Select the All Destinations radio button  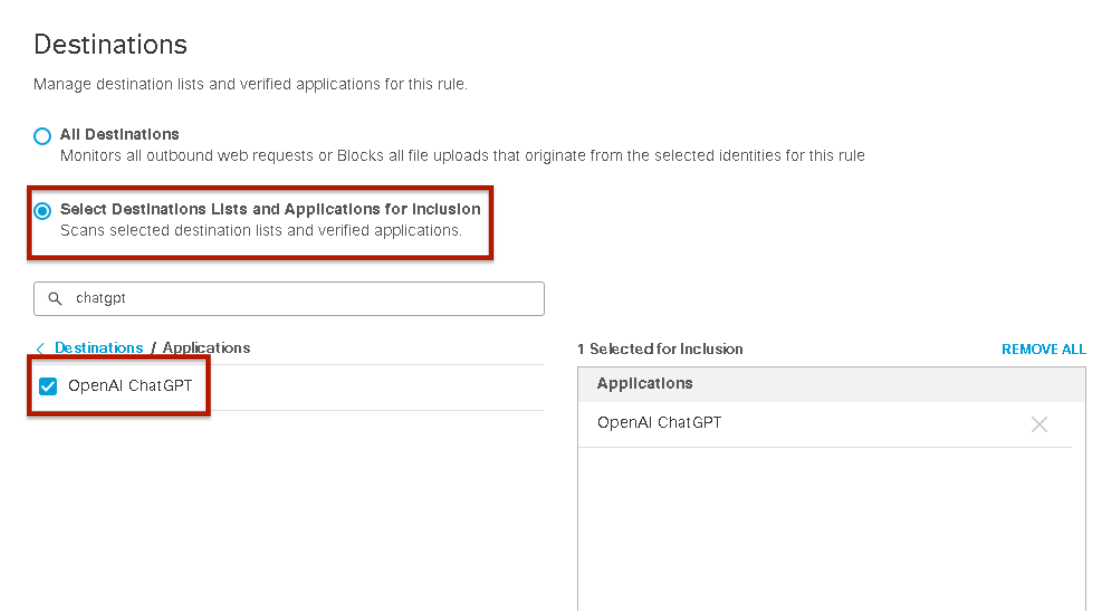click(x=43, y=136)
